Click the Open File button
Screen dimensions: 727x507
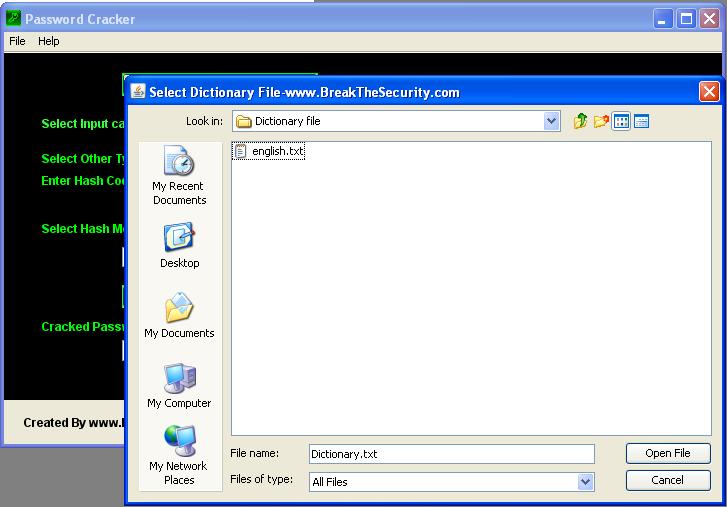(668, 453)
